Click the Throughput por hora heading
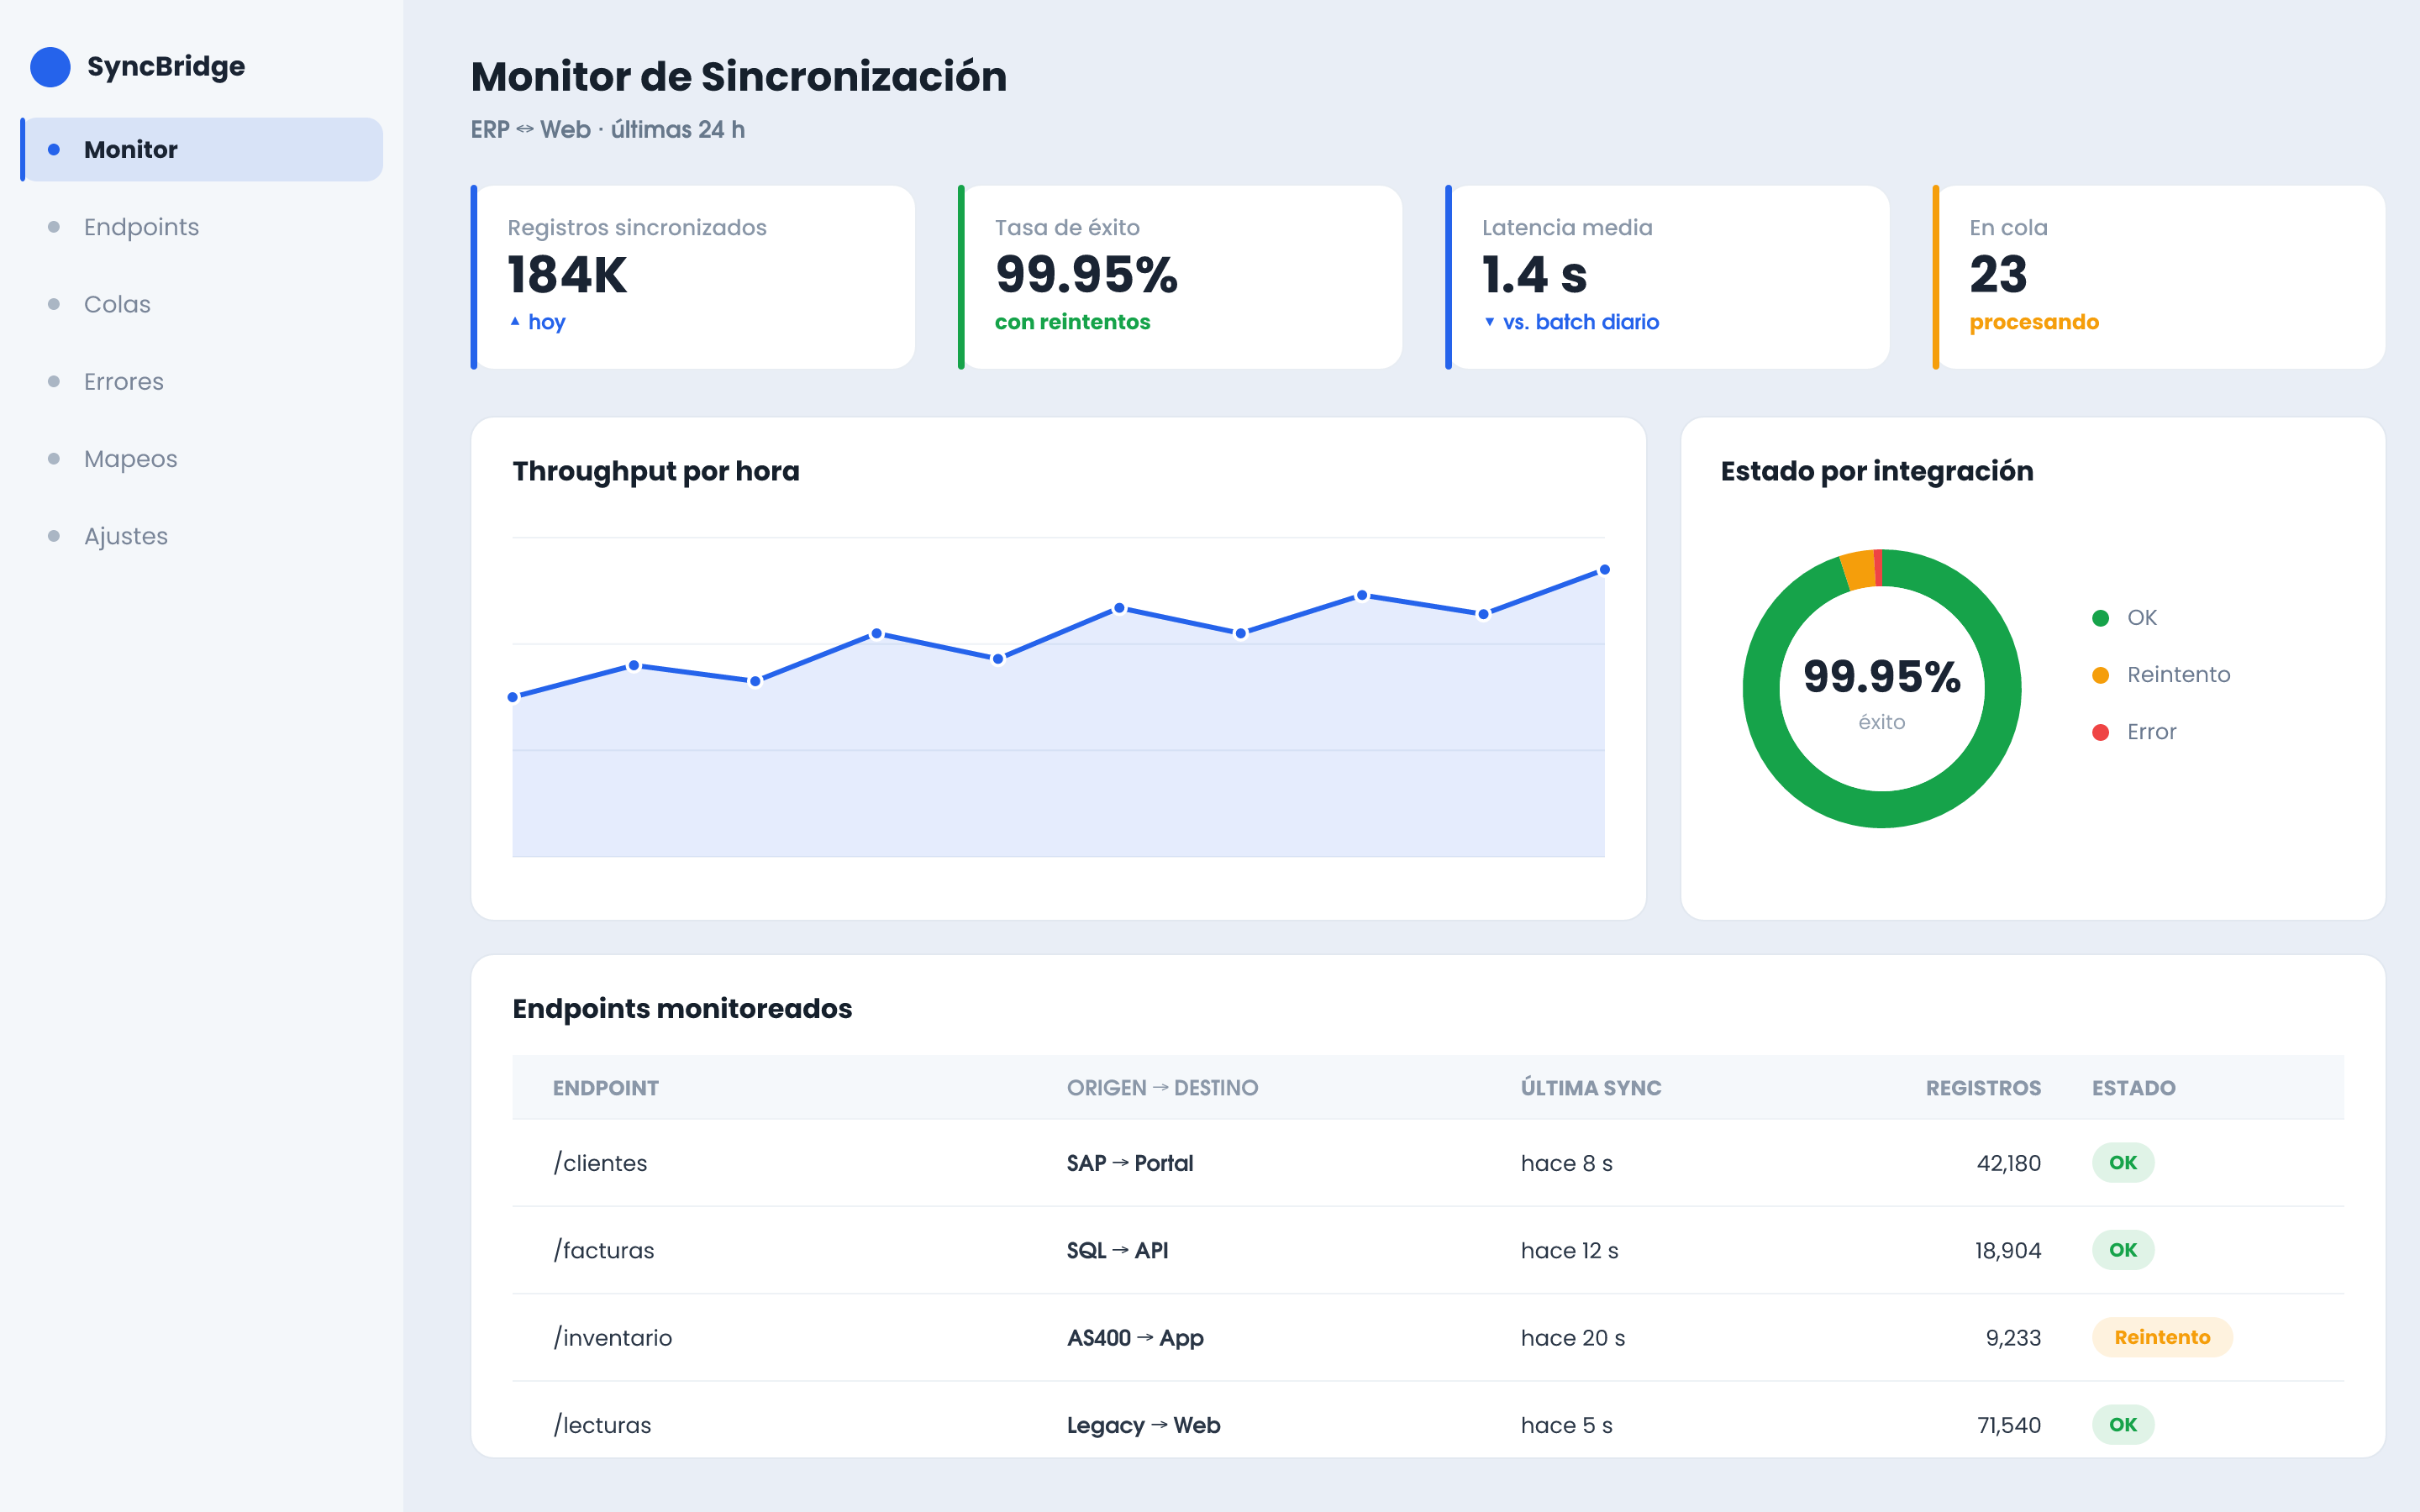 click(x=656, y=471)
